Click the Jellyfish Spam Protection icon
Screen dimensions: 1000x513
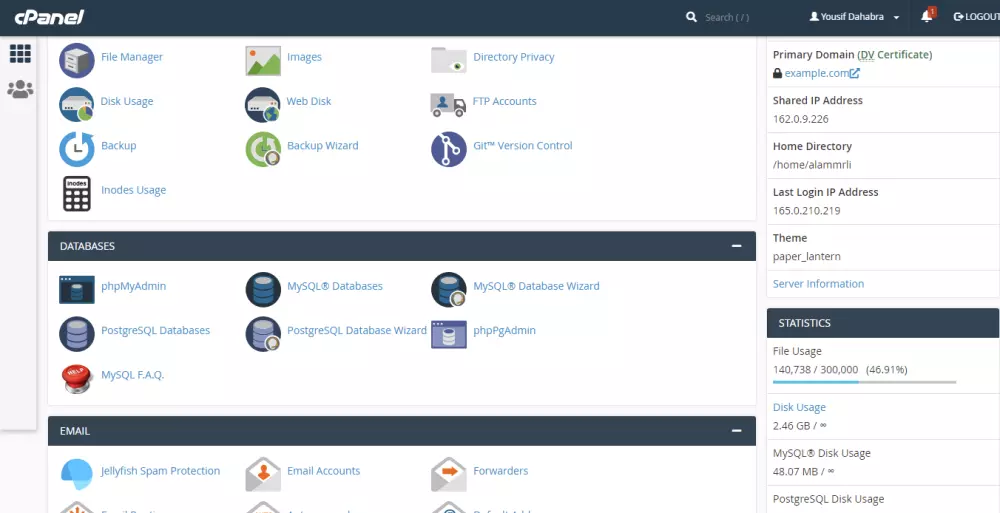77,474
